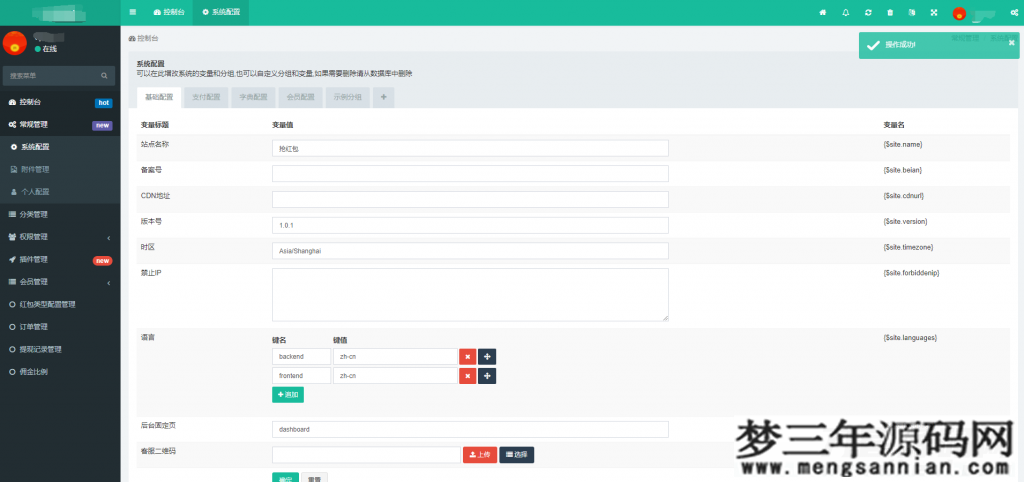
Task: Click the 备案号 input field
Action: click(470, 174)
